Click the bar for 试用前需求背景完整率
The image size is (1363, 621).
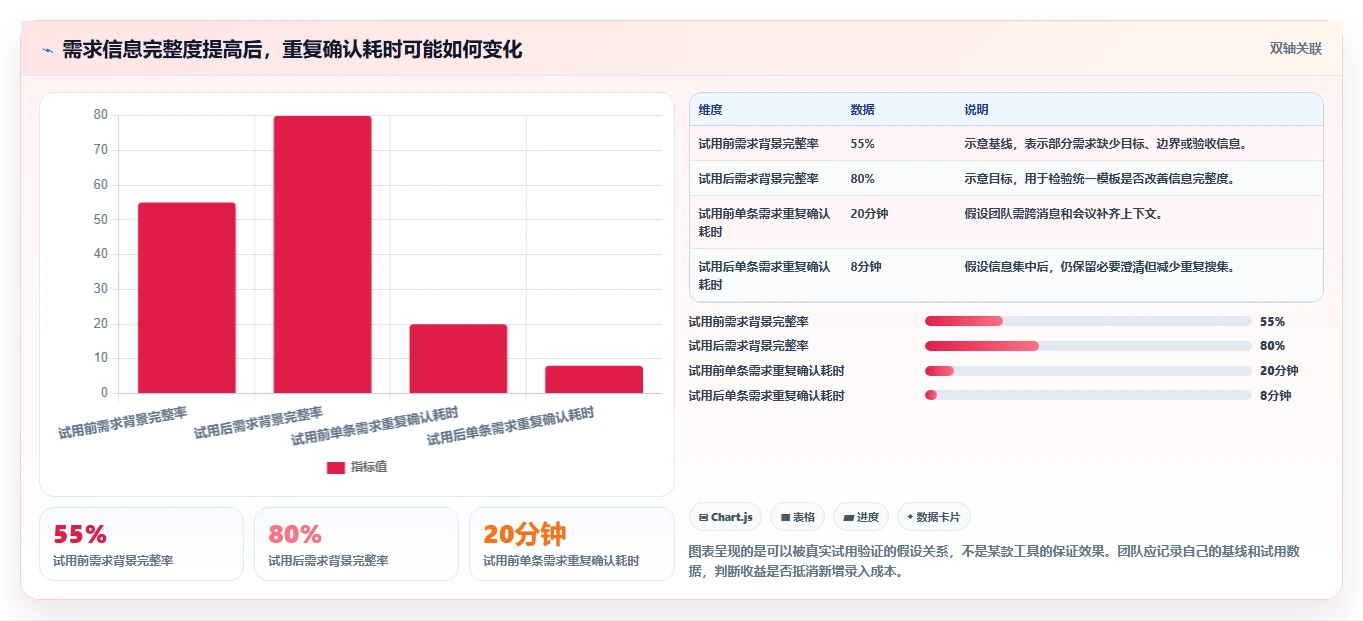point(186,298)
